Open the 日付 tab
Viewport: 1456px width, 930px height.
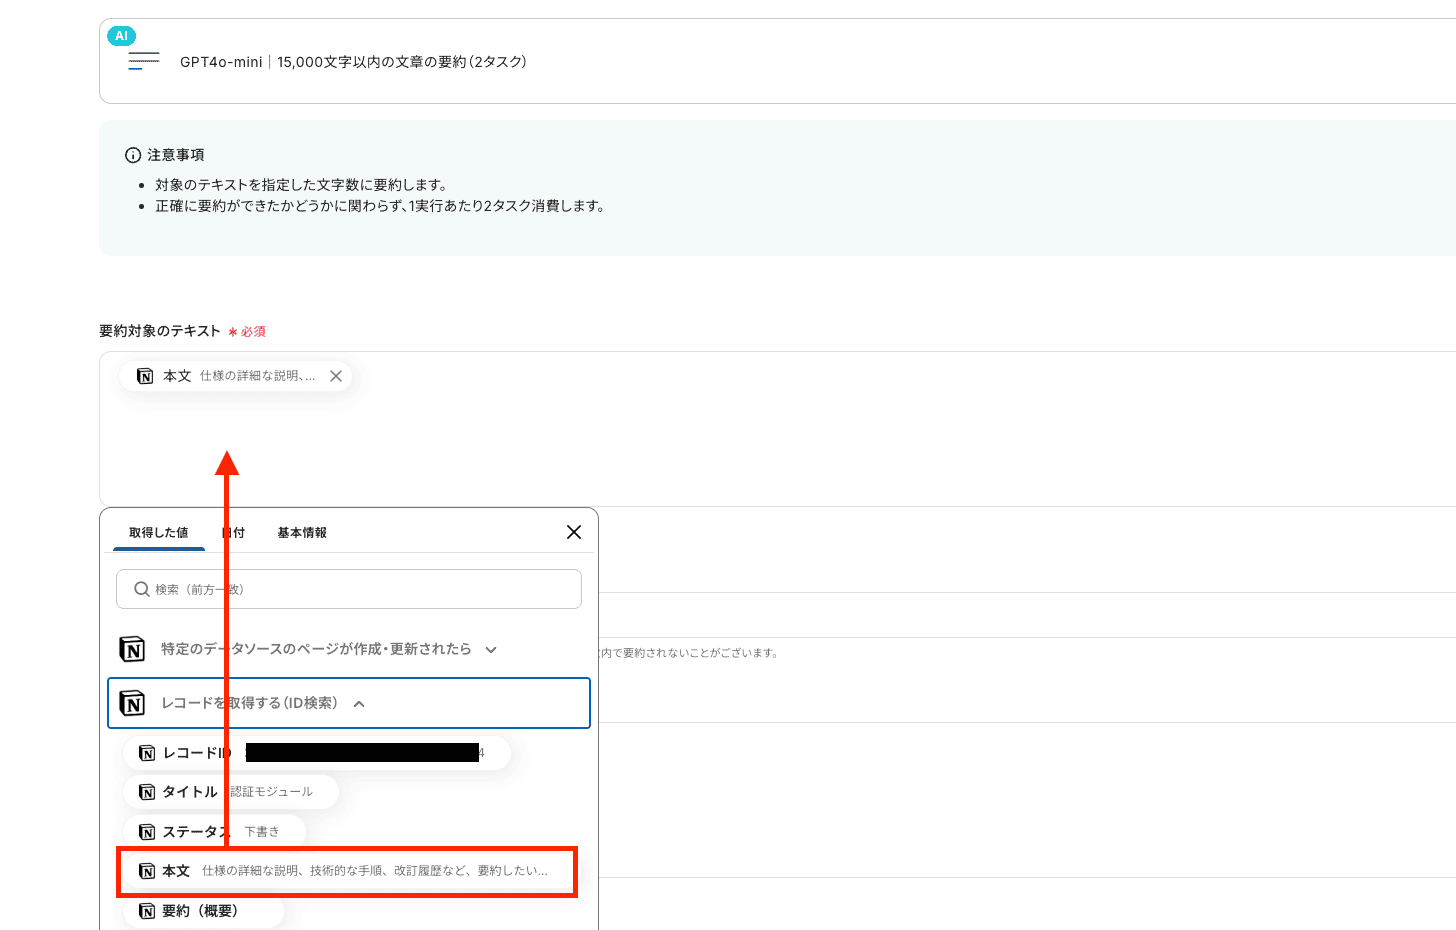(234, 533)
